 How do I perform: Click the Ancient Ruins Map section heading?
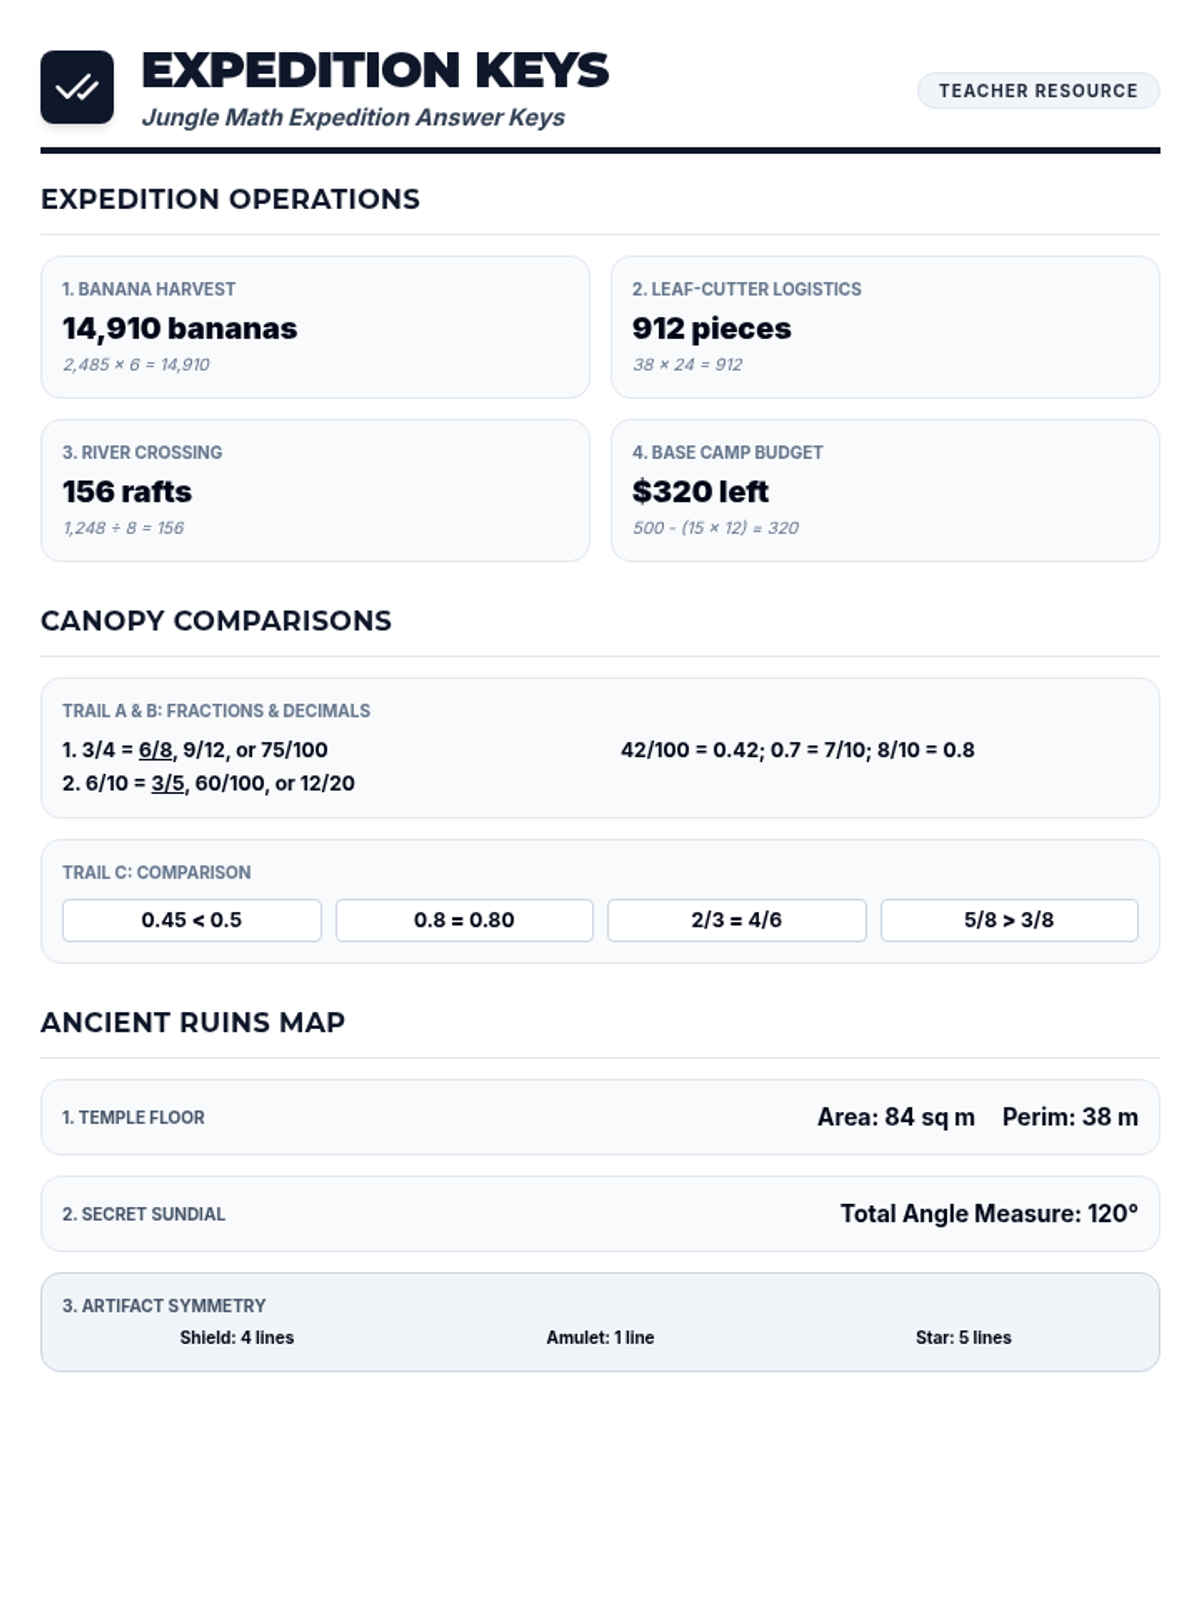pos(193,1023)
